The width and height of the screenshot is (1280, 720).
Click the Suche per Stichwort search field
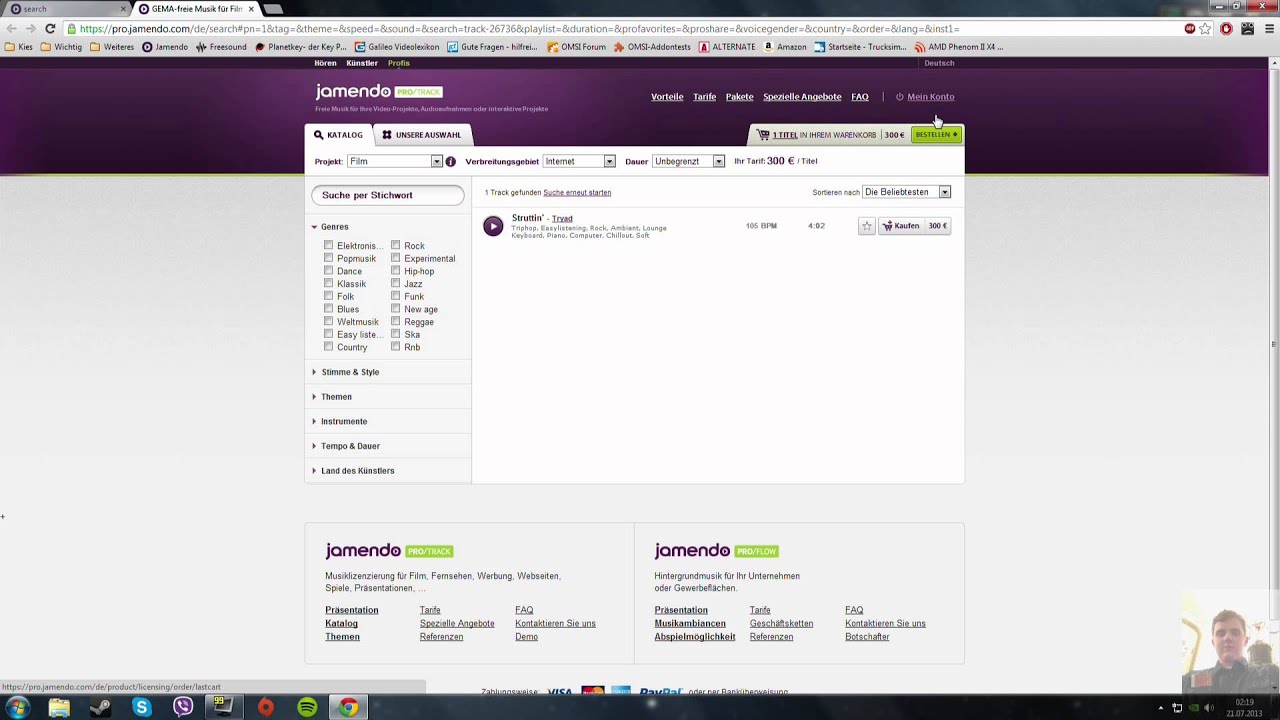coord(388,195)
